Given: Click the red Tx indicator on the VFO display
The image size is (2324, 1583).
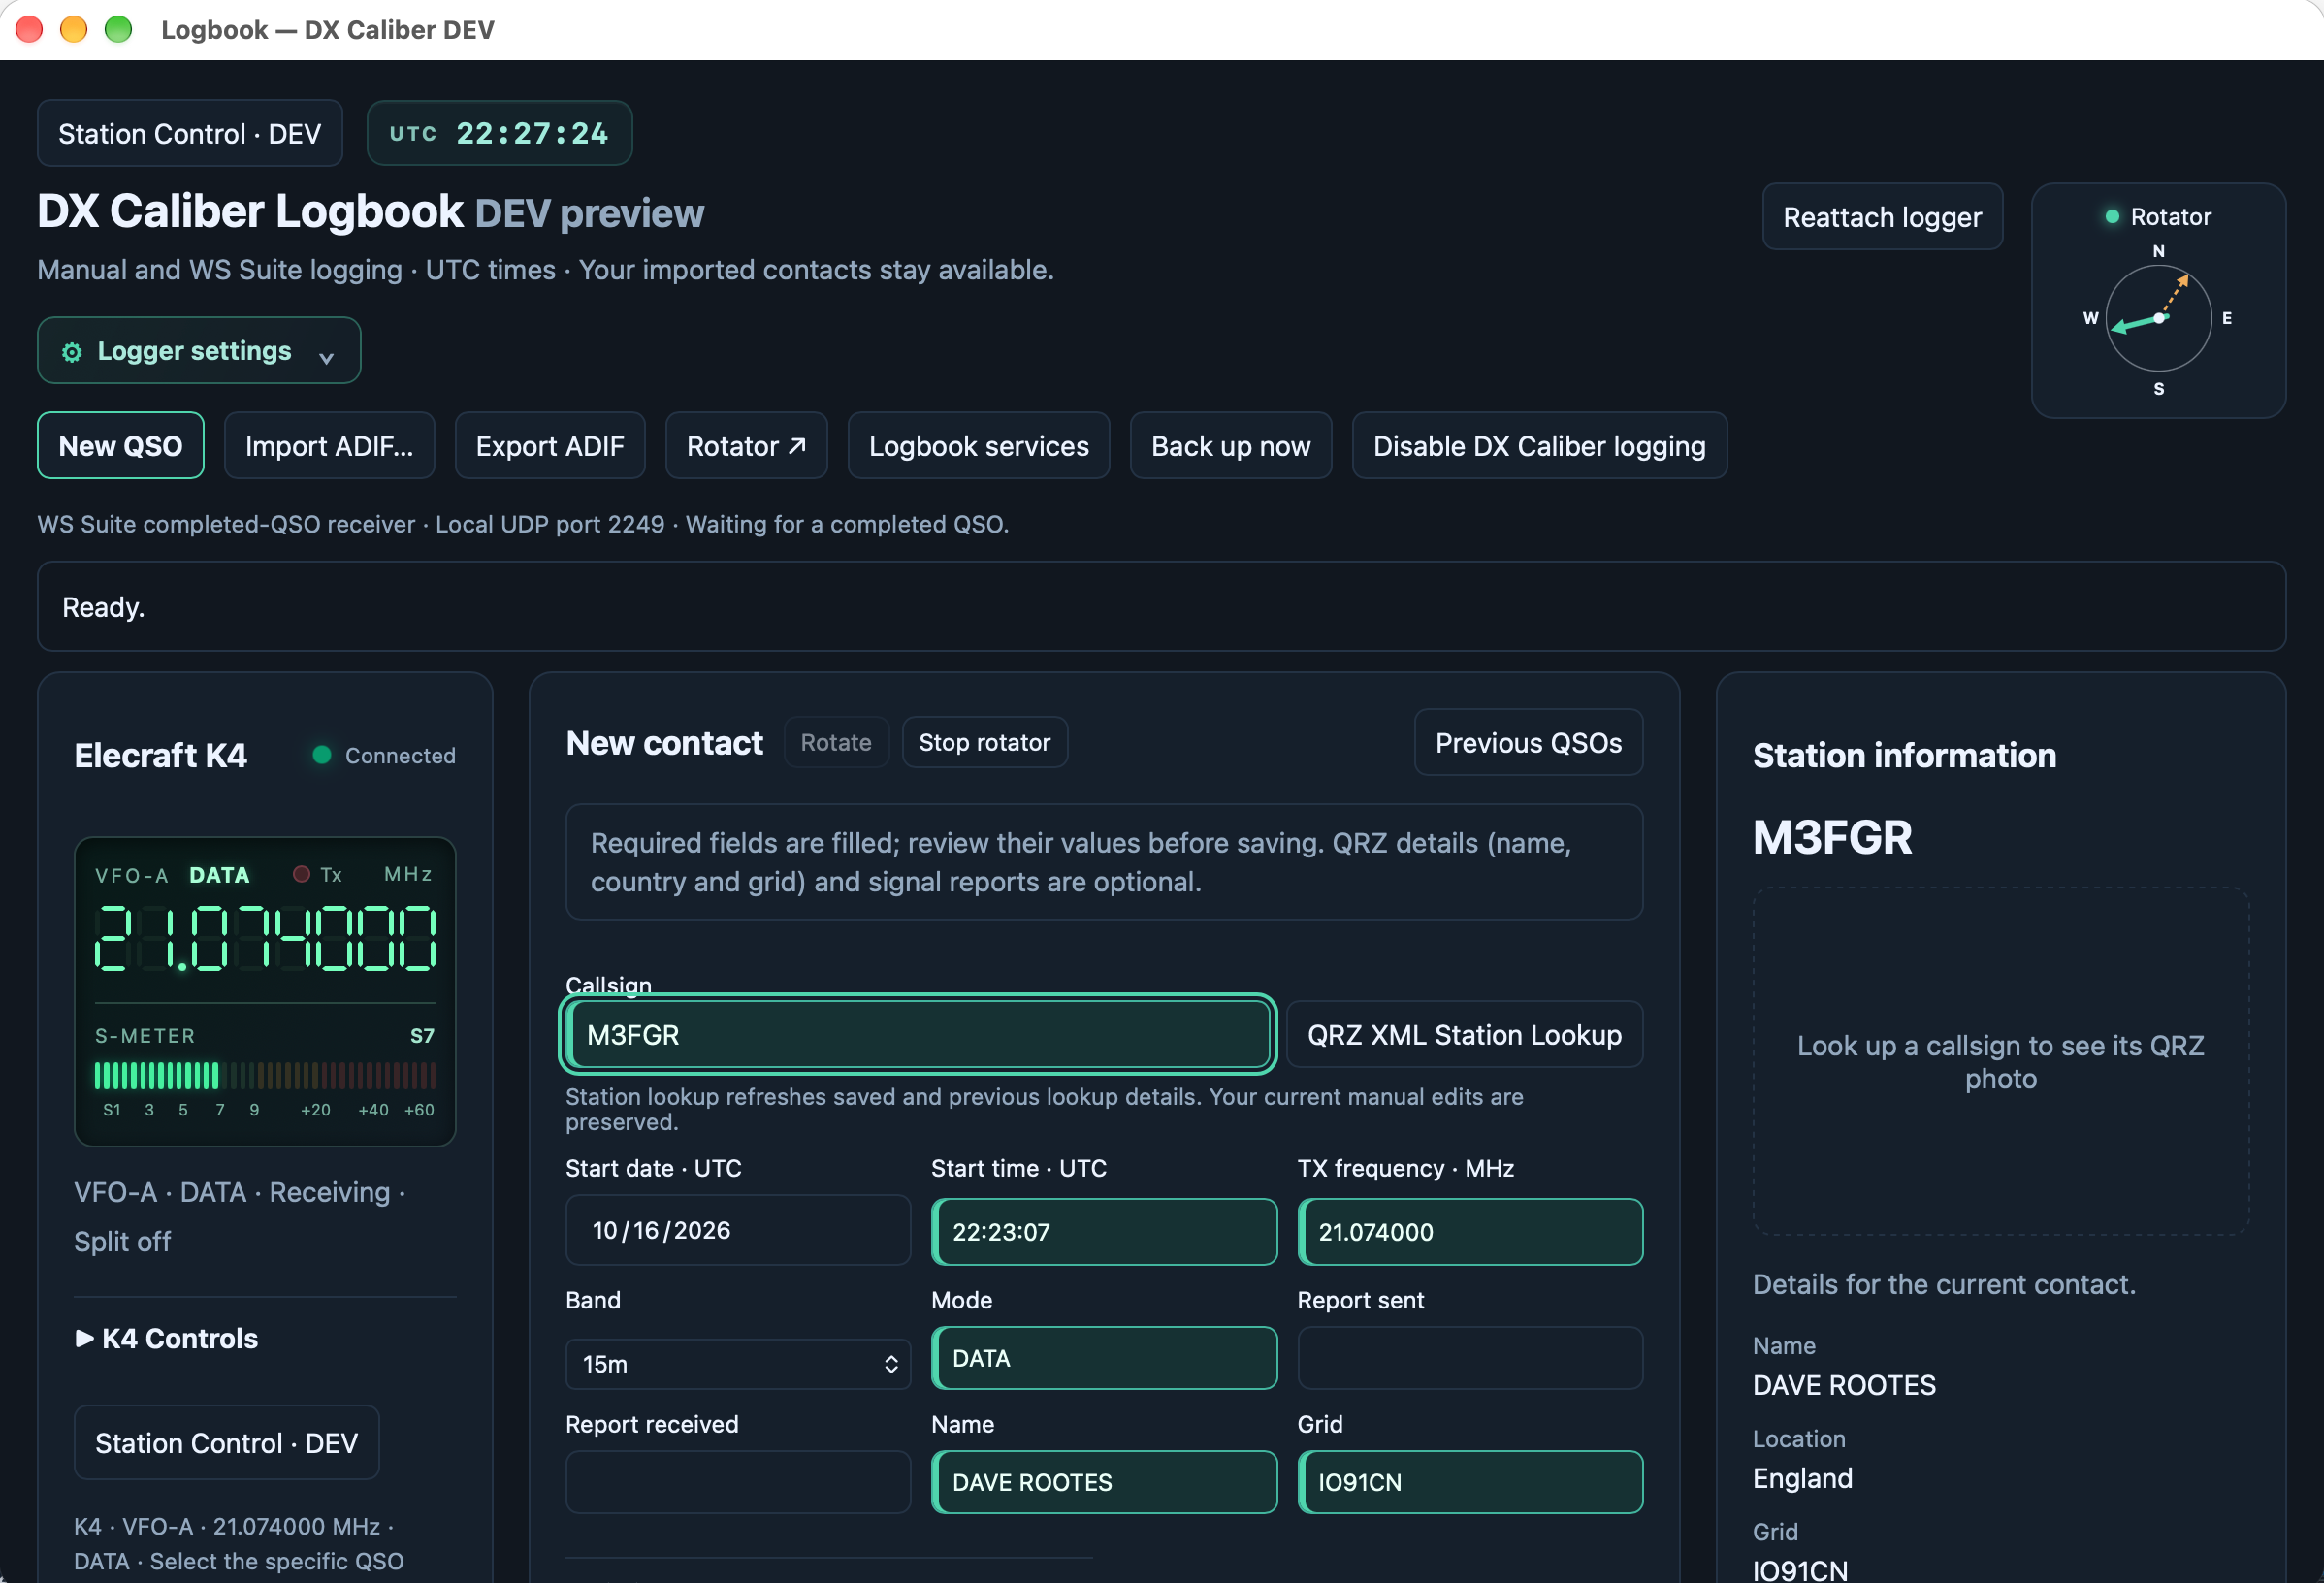Looking at the screenshot, I should click(300, 874).
